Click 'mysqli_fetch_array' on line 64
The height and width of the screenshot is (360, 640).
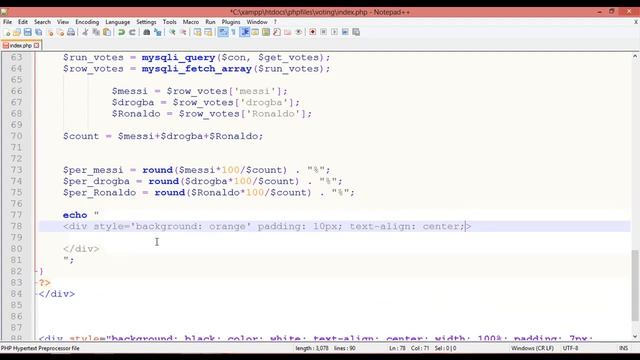pos(197,69)
